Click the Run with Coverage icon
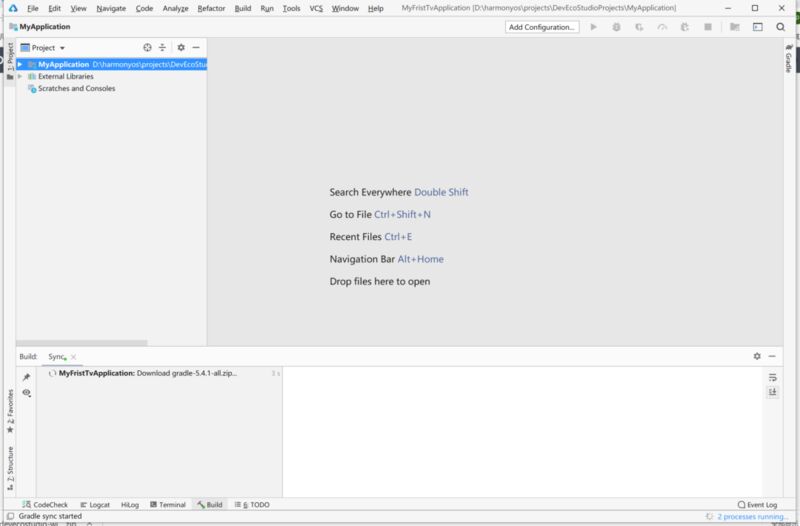Screen dimensions: 800x526 click(639, 27)
